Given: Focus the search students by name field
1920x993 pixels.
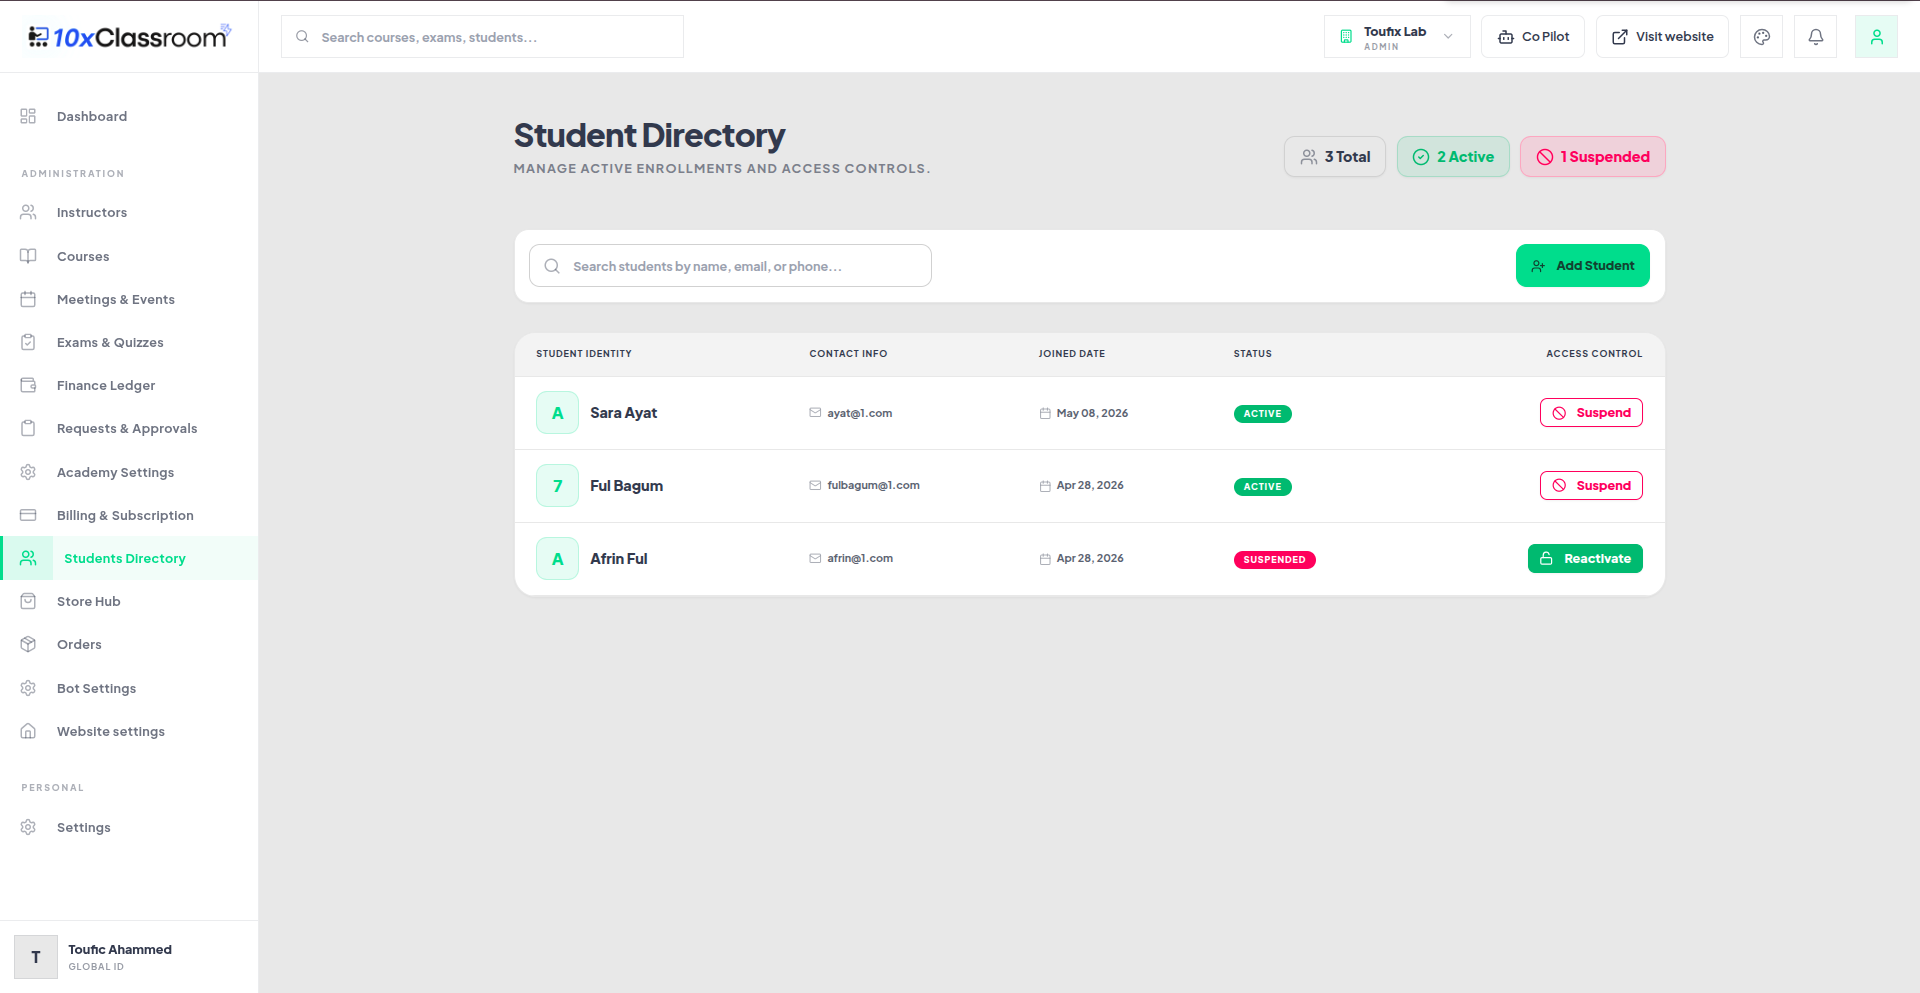Looking at the screenshot, I should 730,266.
